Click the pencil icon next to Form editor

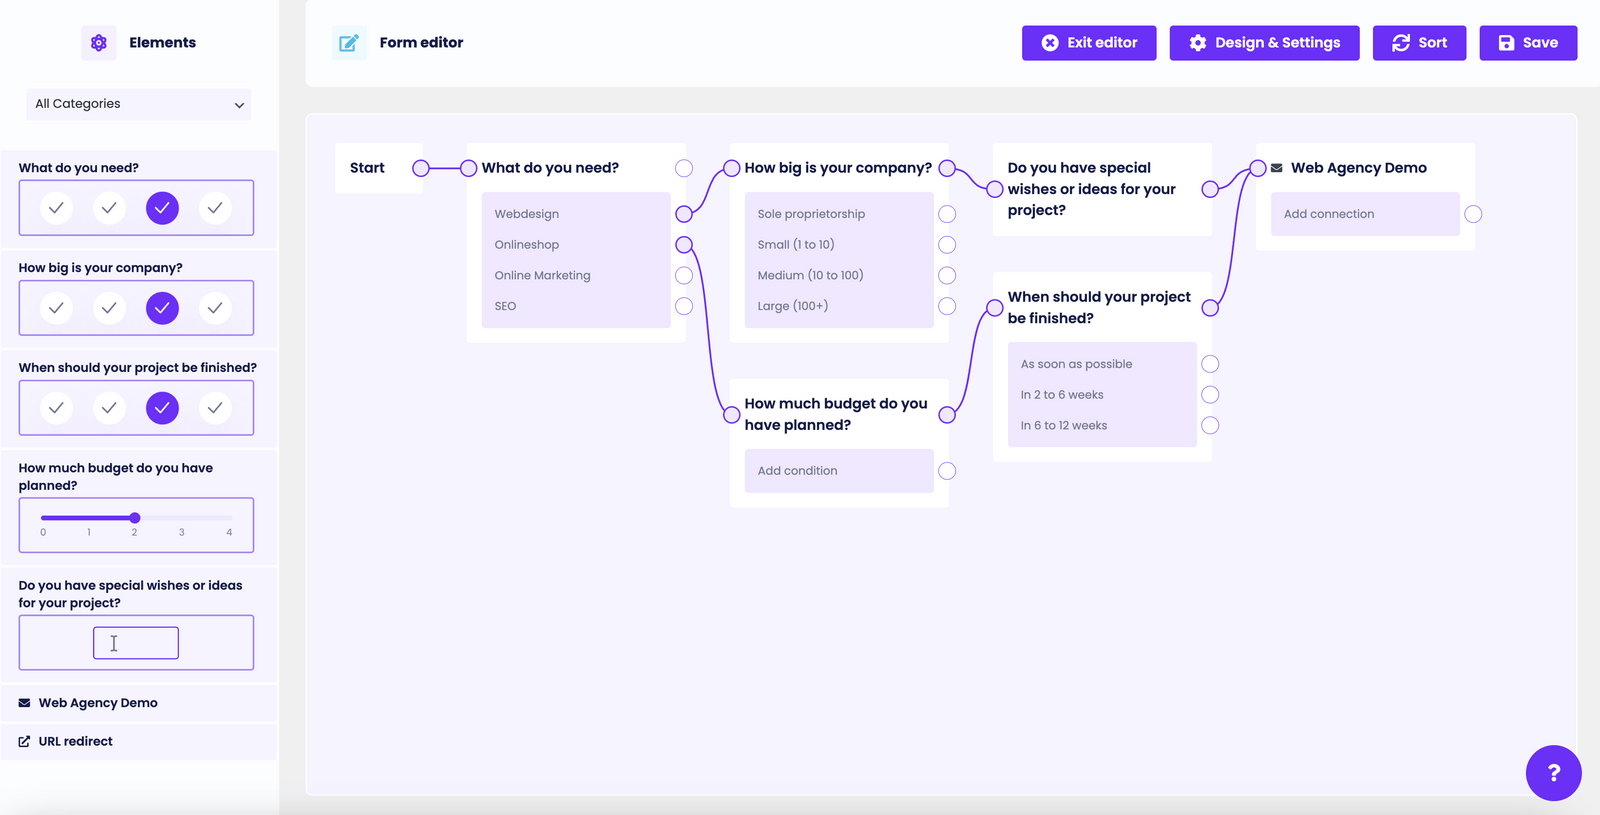coord(349,42)
